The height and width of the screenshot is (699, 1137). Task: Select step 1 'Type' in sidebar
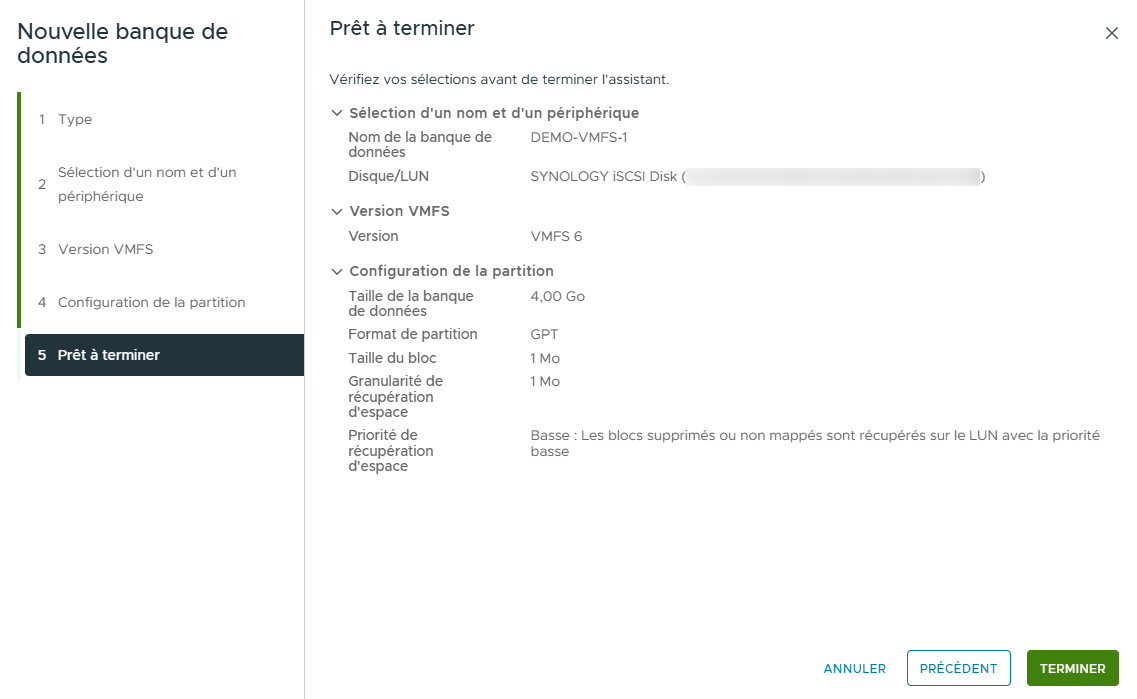(75, 118)
